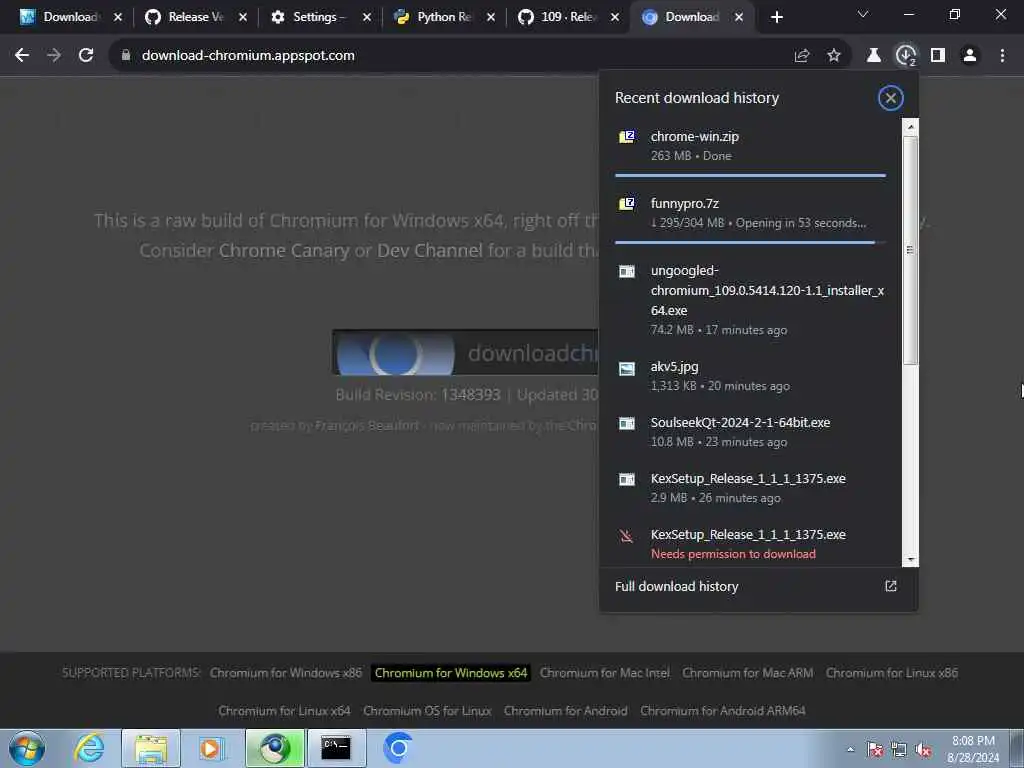Click build revision 1348393 link

(471, 395)
